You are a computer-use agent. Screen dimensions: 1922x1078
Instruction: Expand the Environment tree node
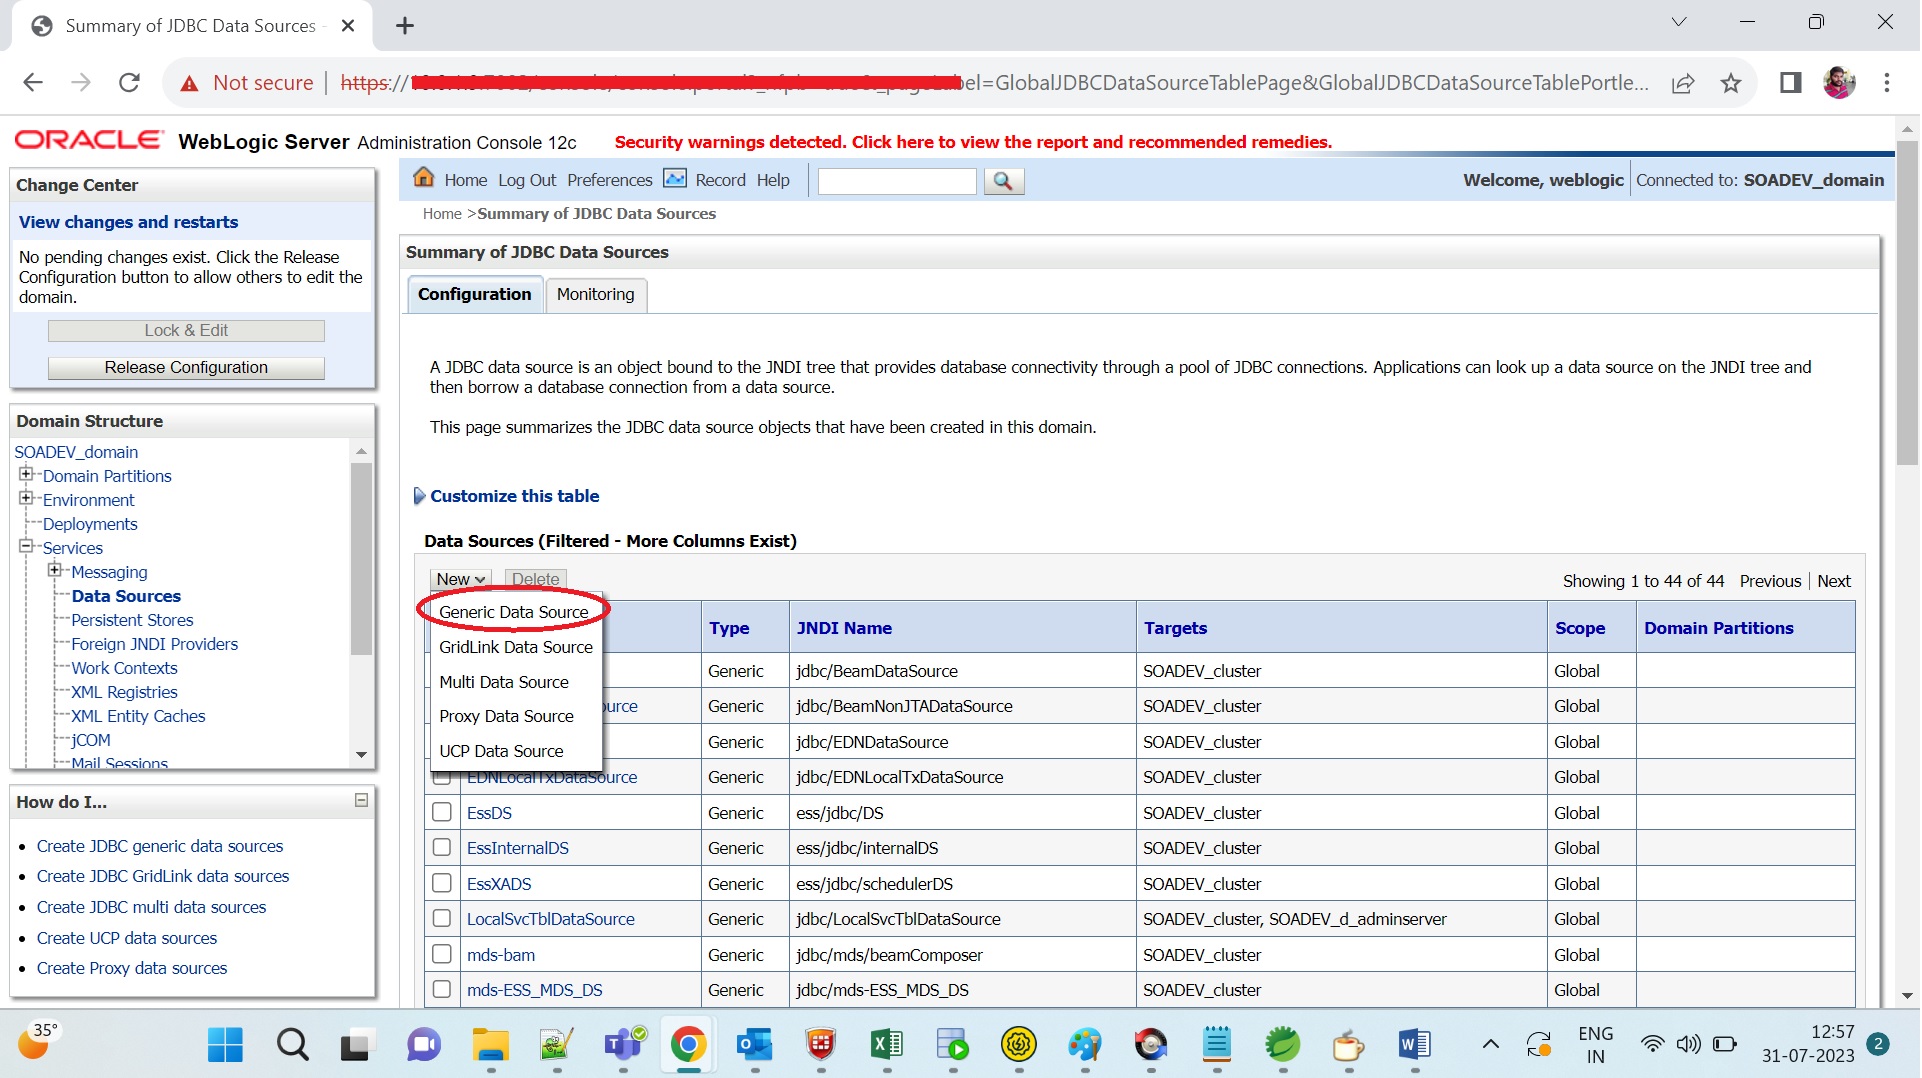26,498
